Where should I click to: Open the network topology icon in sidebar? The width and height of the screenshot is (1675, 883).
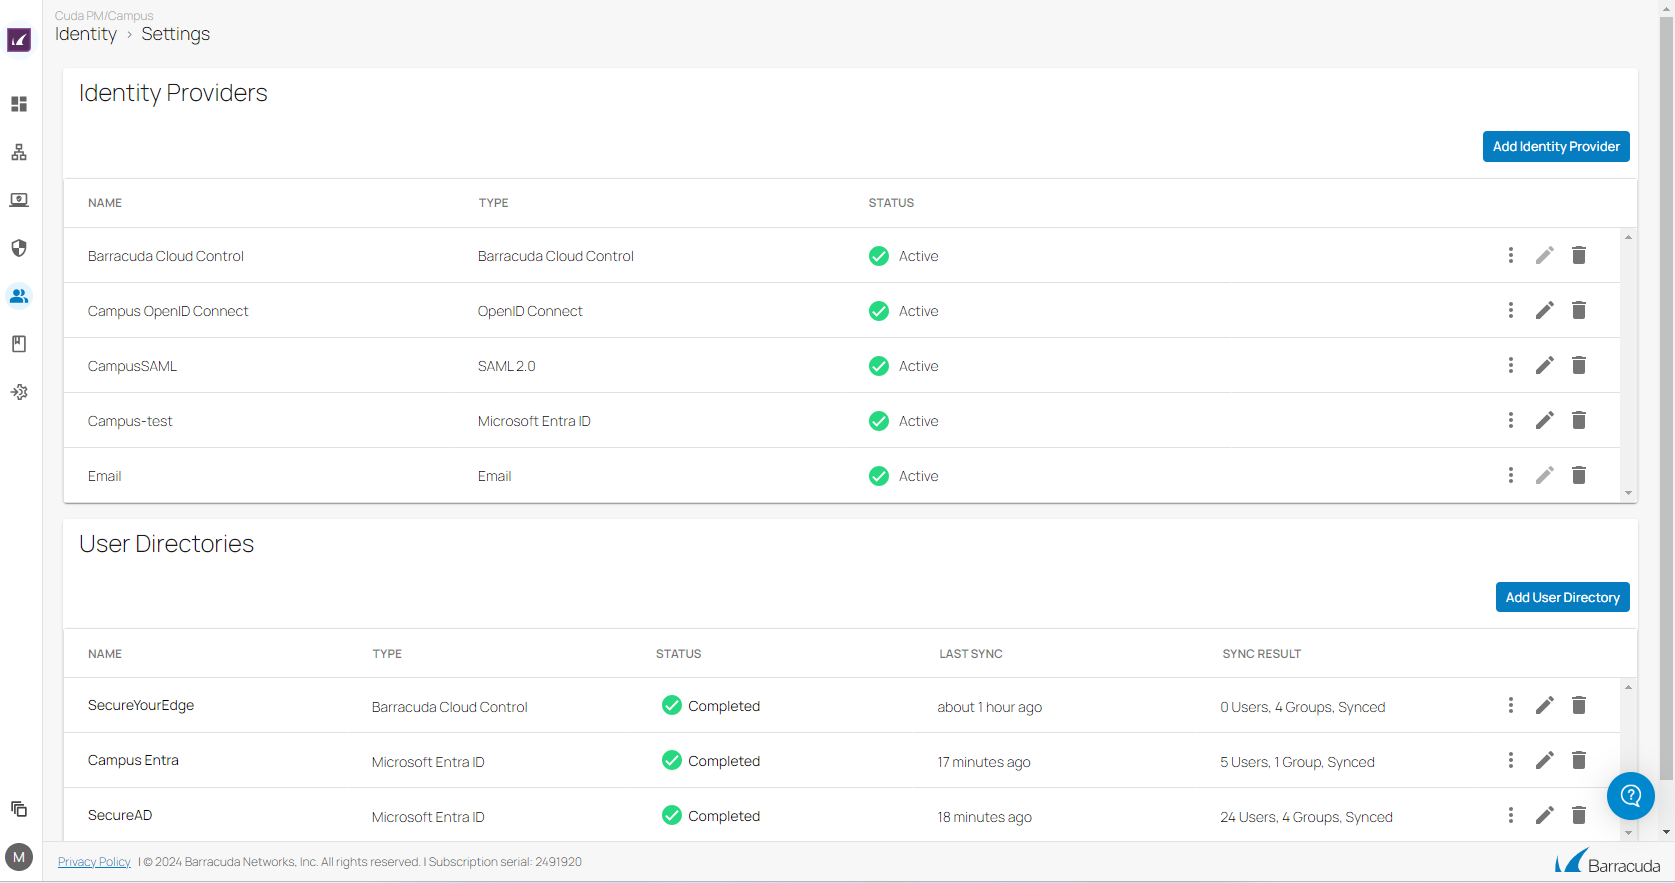(x=19, y=152)
